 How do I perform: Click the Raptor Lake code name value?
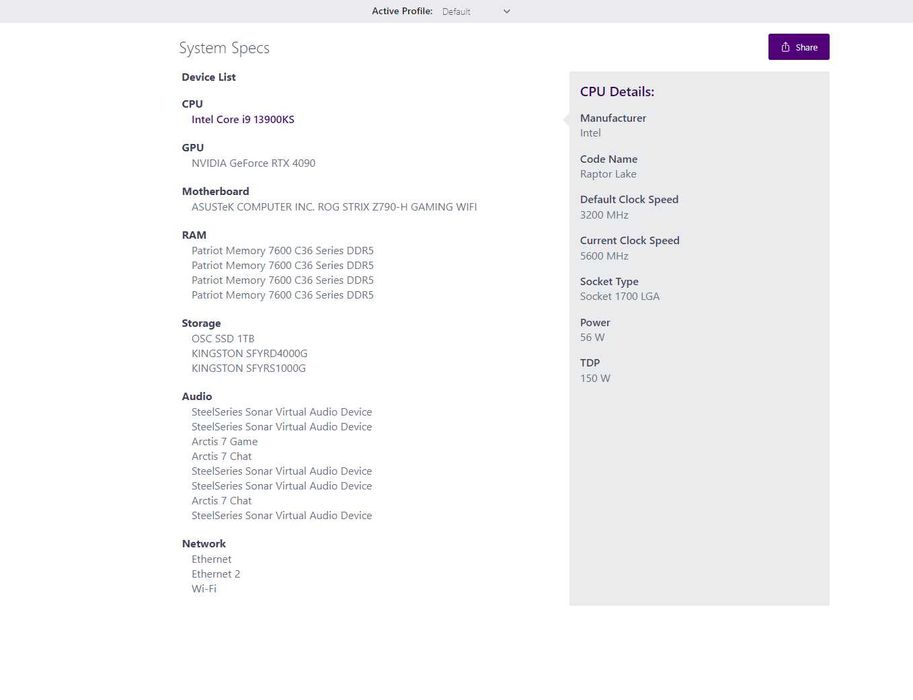608,174
